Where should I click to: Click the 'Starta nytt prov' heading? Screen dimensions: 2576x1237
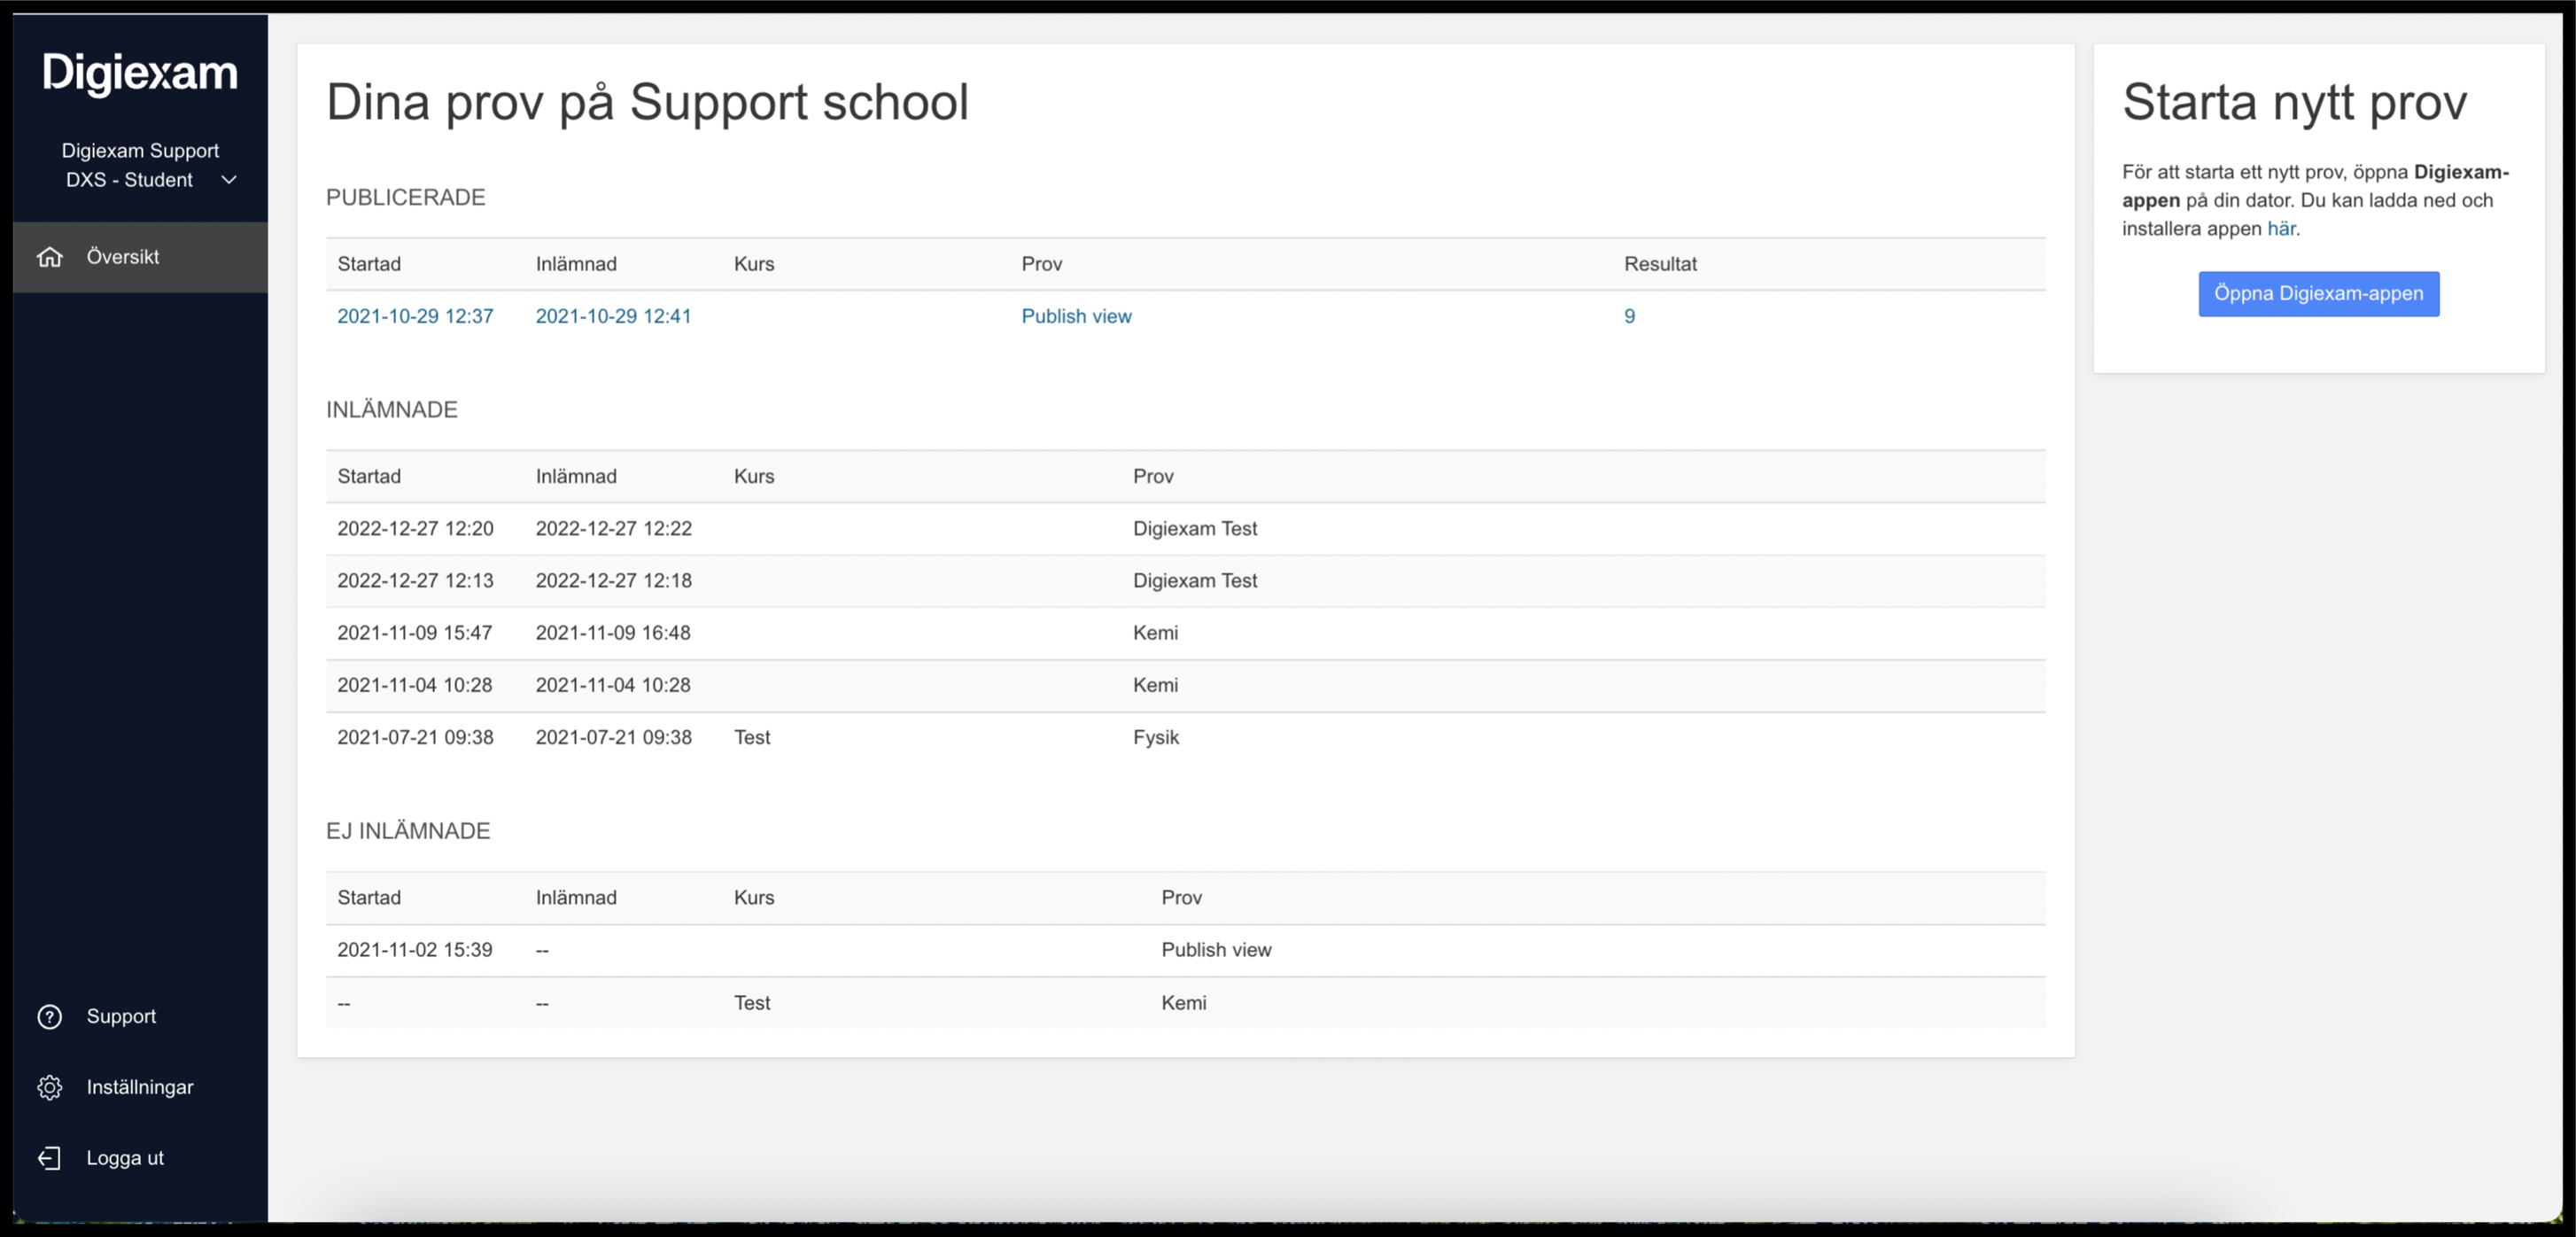[2294, 102]
